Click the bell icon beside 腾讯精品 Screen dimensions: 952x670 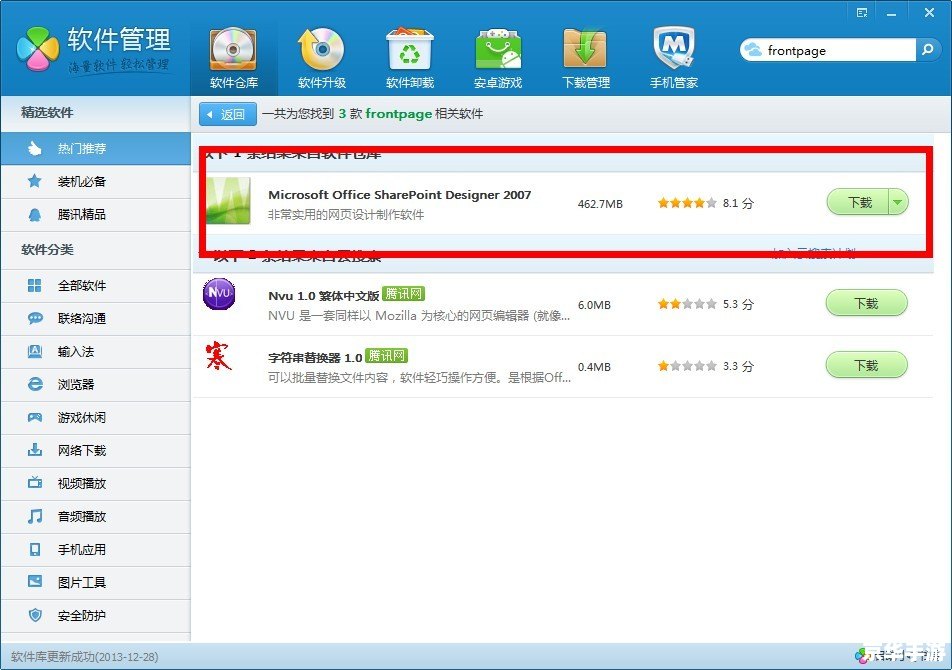35,214
